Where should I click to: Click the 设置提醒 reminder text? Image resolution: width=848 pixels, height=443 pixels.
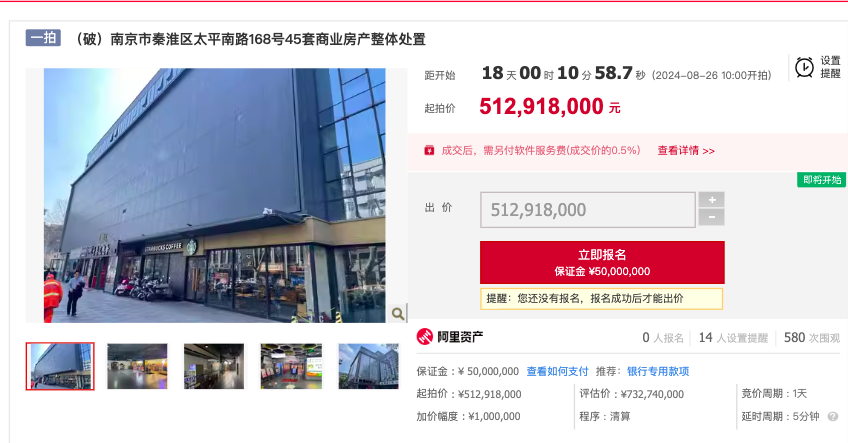830,67
